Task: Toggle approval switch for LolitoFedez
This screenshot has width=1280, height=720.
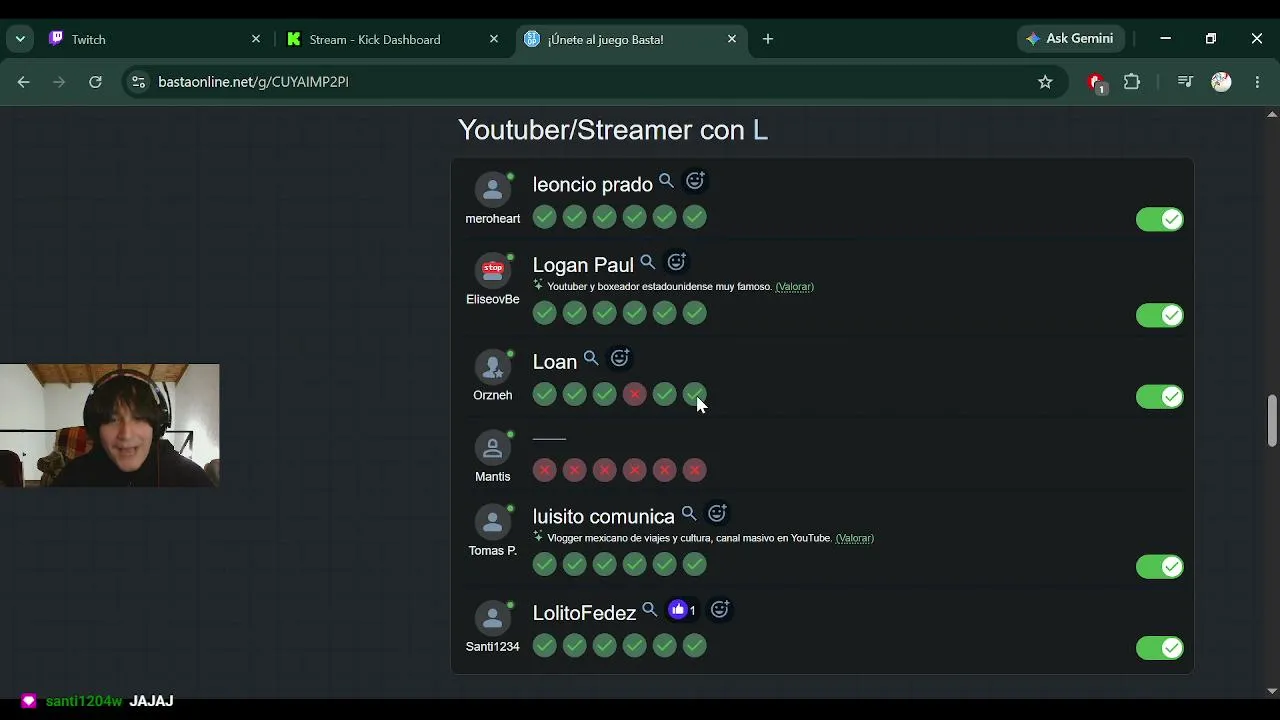Action: click(1160, 648)
